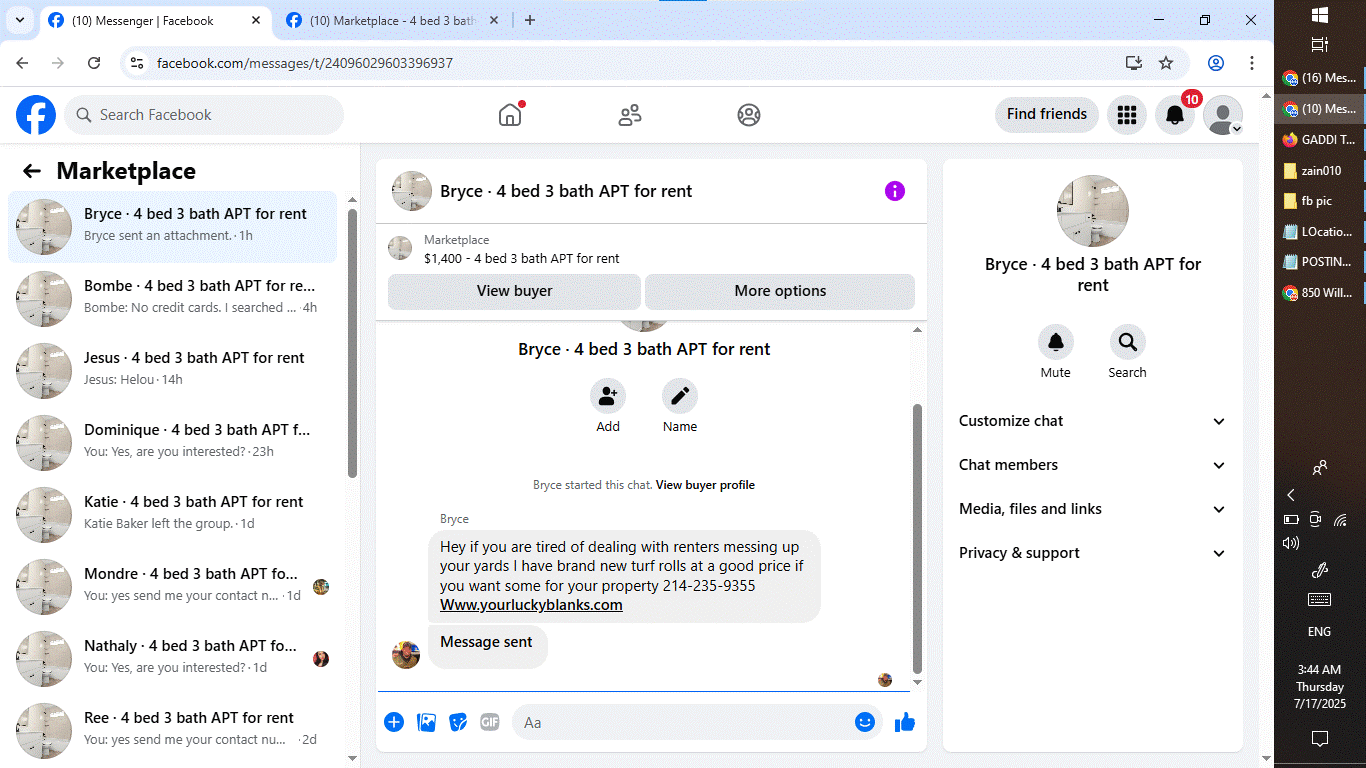1366x768 pixels.
Task: Click the Search Facebook input field
Action: click(x=204, y=115)
